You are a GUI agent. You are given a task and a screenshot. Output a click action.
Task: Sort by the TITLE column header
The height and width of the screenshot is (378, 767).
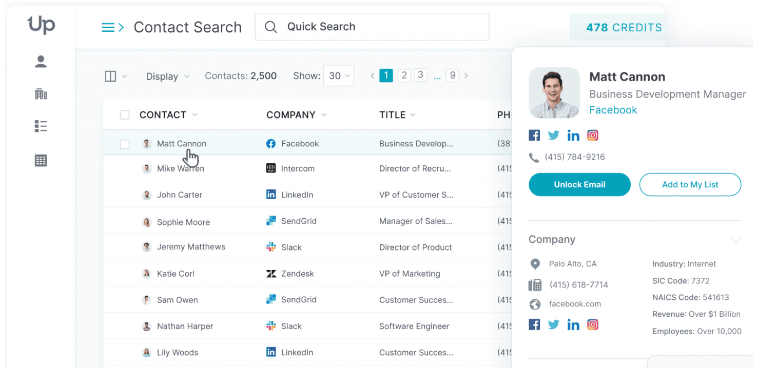pyautogui.click(x=397, y=115)
